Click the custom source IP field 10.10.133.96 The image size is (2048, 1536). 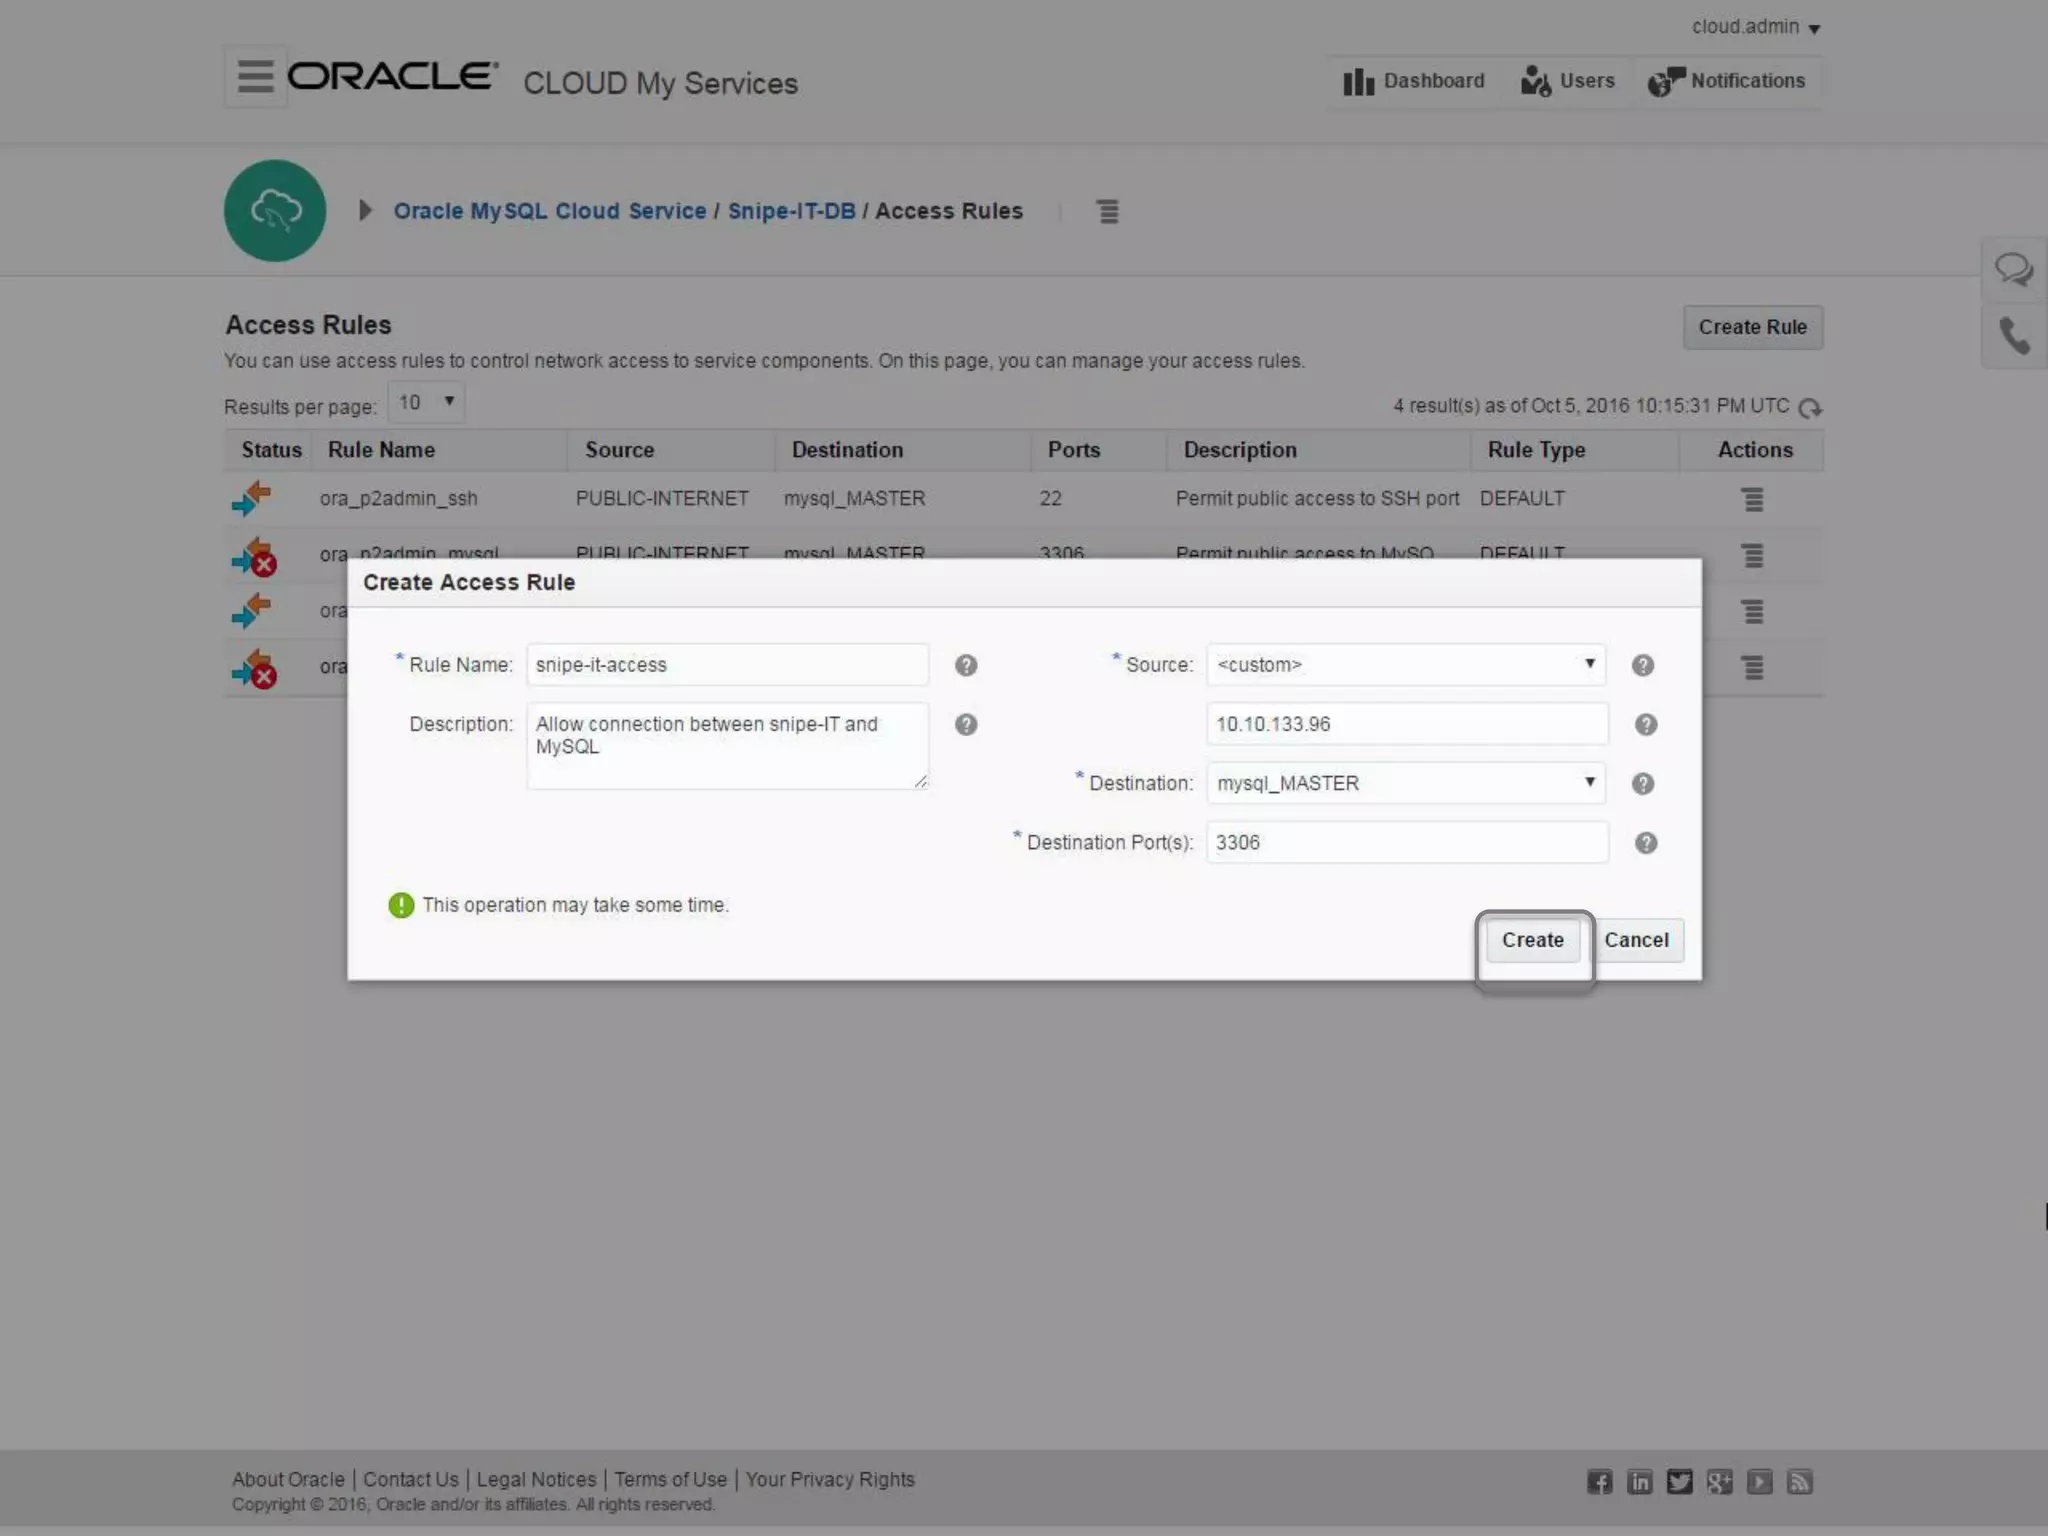coord(1407,724)
